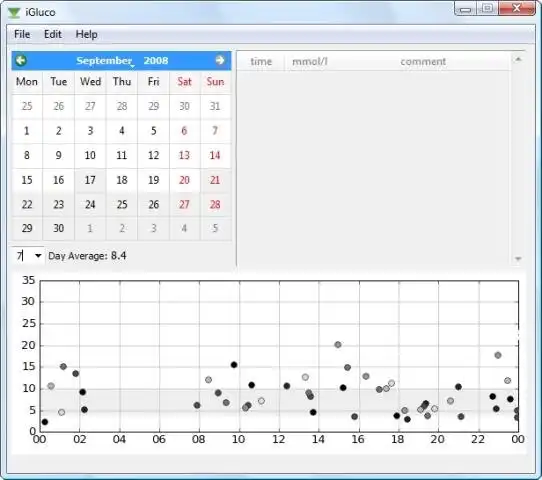The image size is (542, 480).
Task: Select September 16 in the calendar
Action: click(58, 180)
